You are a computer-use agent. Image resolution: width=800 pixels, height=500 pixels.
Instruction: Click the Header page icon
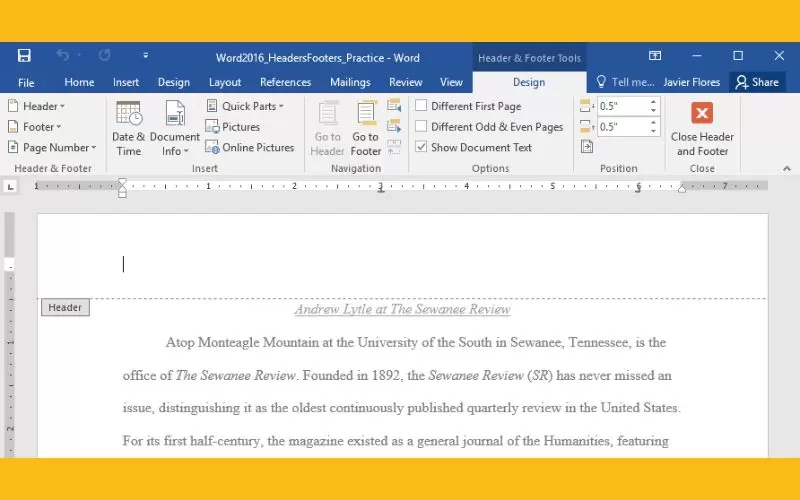click(x=13, y=106)
